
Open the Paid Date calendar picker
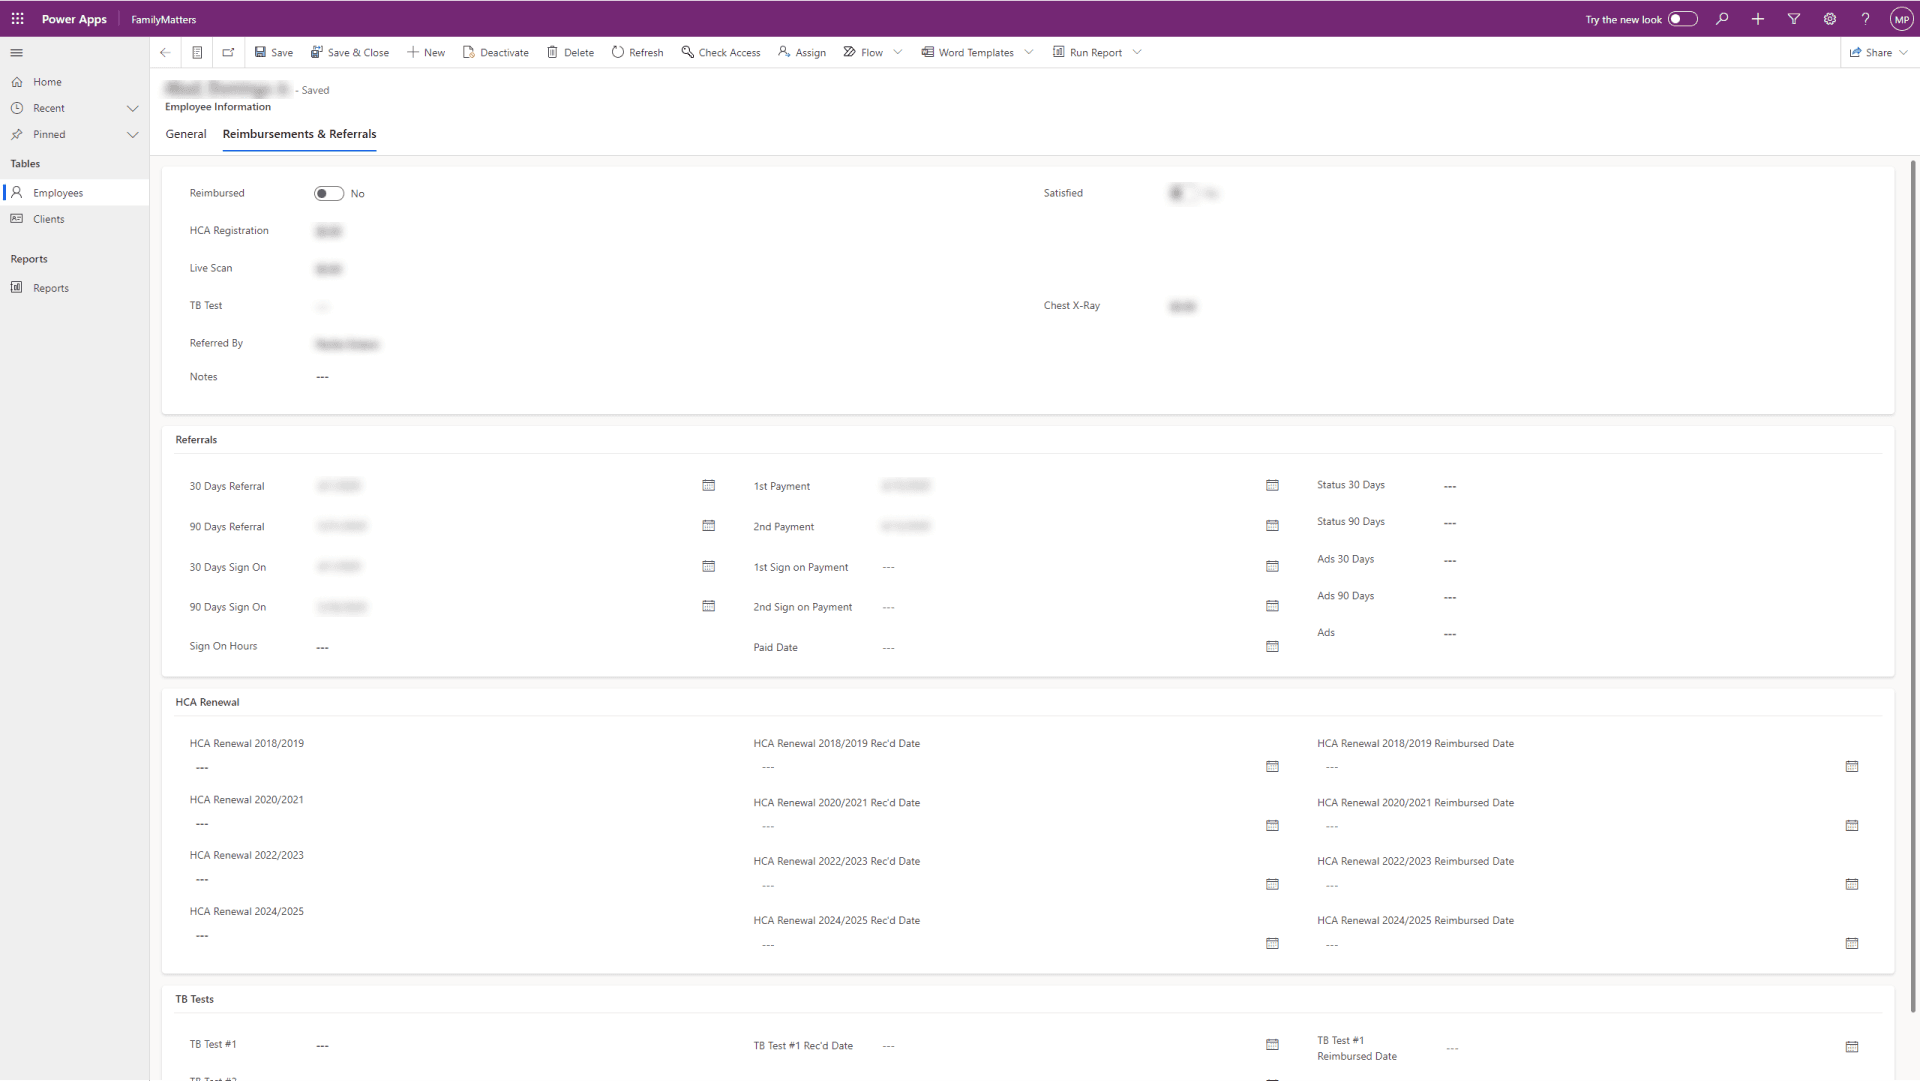pyautogui.click(x=1272, y=647)
